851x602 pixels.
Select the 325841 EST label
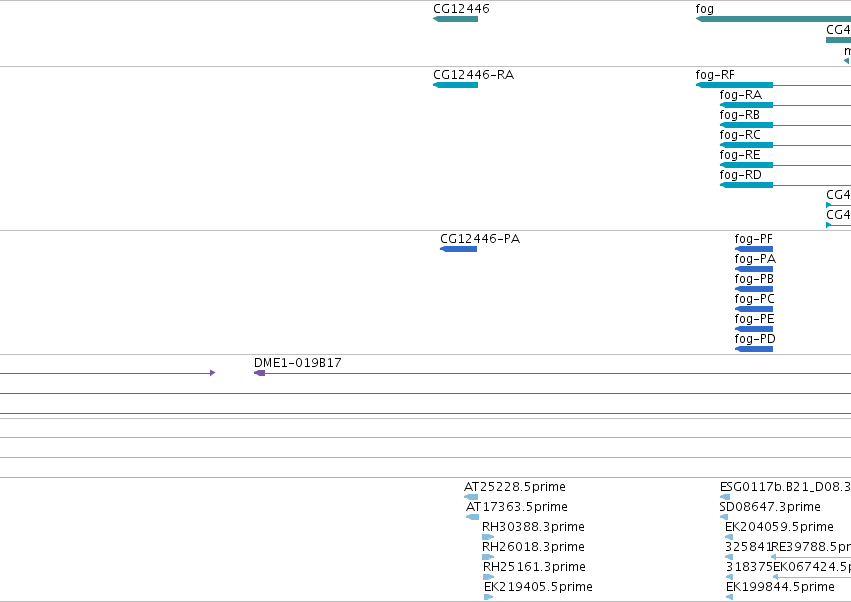748,547
